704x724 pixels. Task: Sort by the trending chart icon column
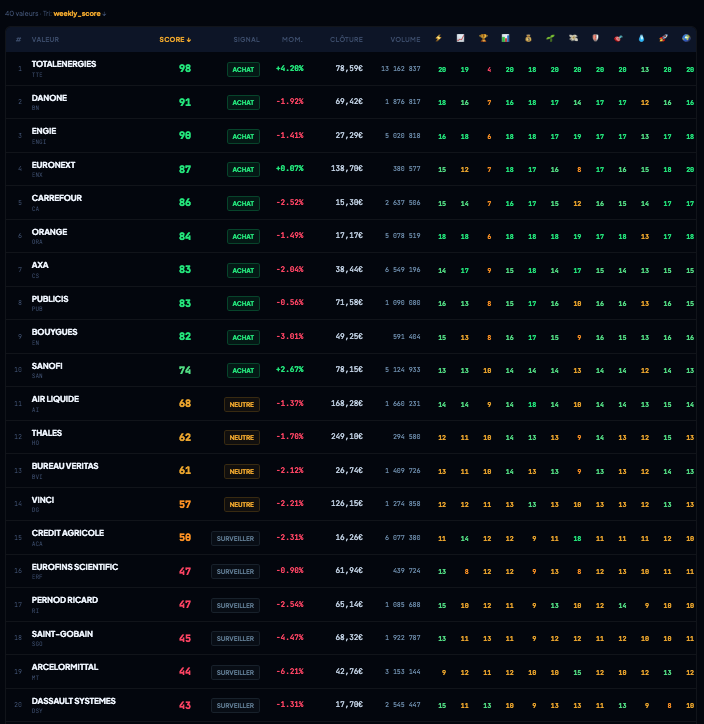(461, 39)
